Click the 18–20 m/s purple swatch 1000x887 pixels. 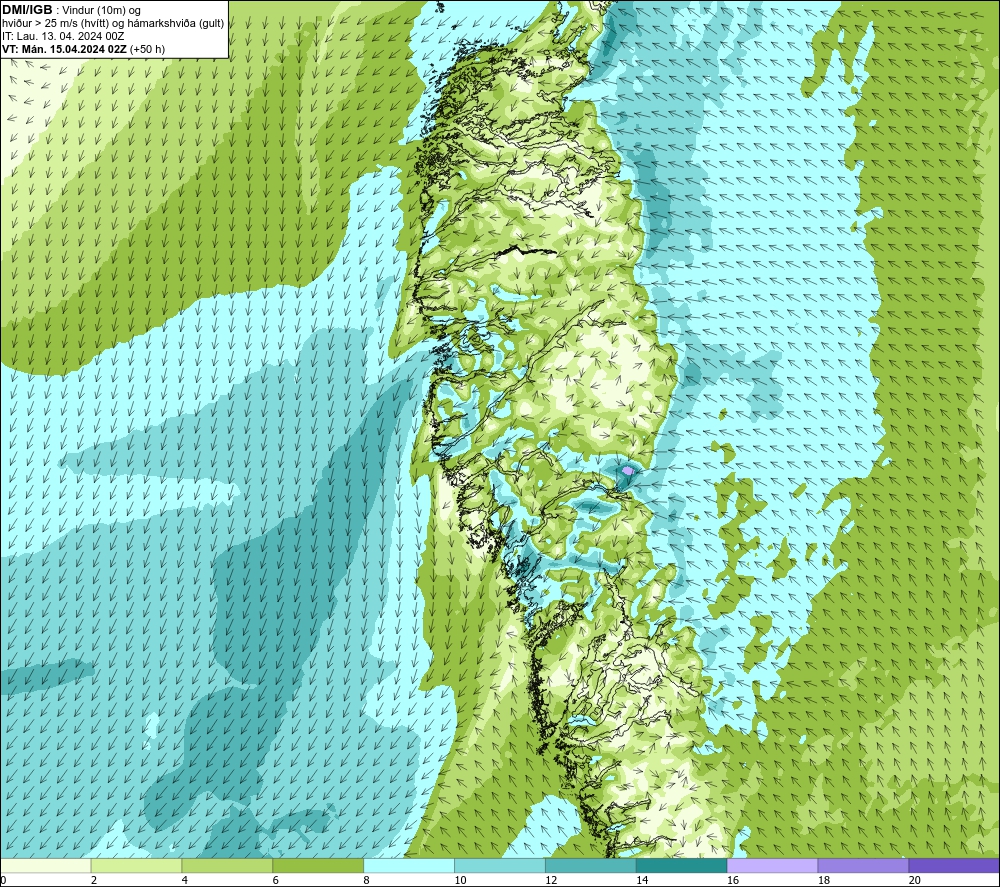864,865
